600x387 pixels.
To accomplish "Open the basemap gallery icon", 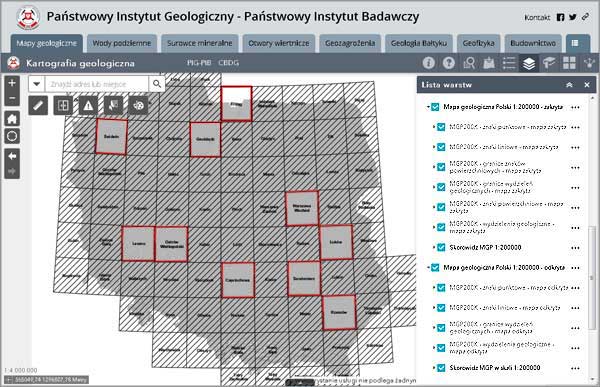I will click(x=489, y=63).
